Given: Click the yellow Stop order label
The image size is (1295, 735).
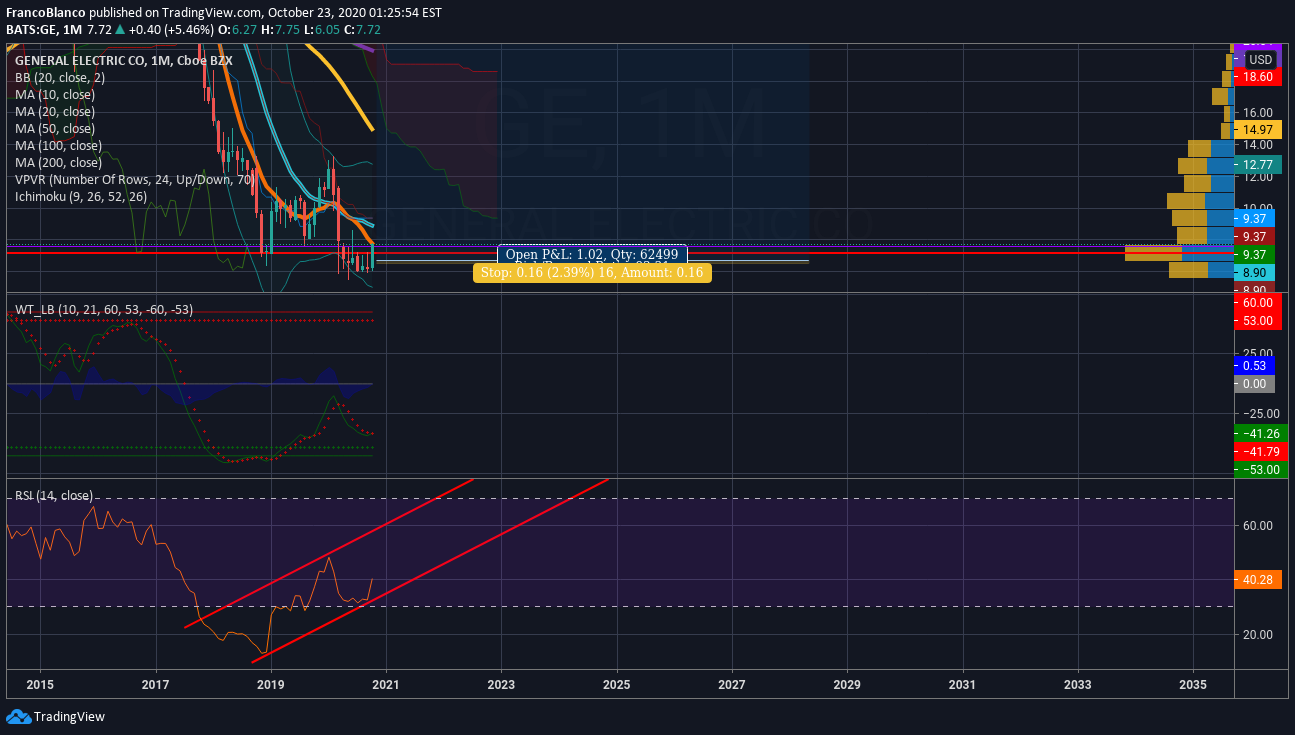Looking at the screenshot, I should point(592,272).
